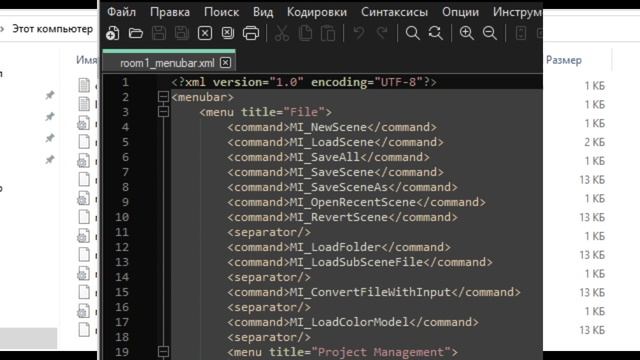Viewport: 640px width, 360px height.
Task: Click the Redo arrow icon
Action: (x=382, y=33)
